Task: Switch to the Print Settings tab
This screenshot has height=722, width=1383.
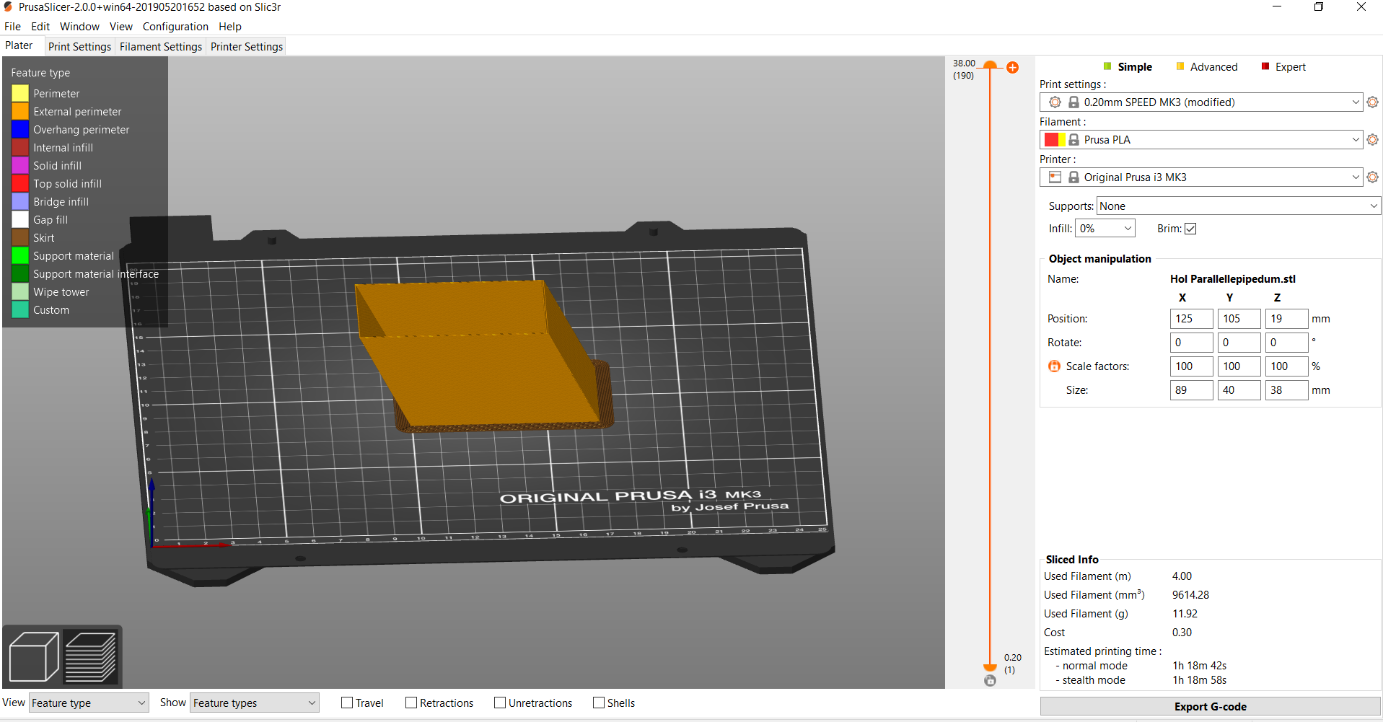Action: click(79, 46)
